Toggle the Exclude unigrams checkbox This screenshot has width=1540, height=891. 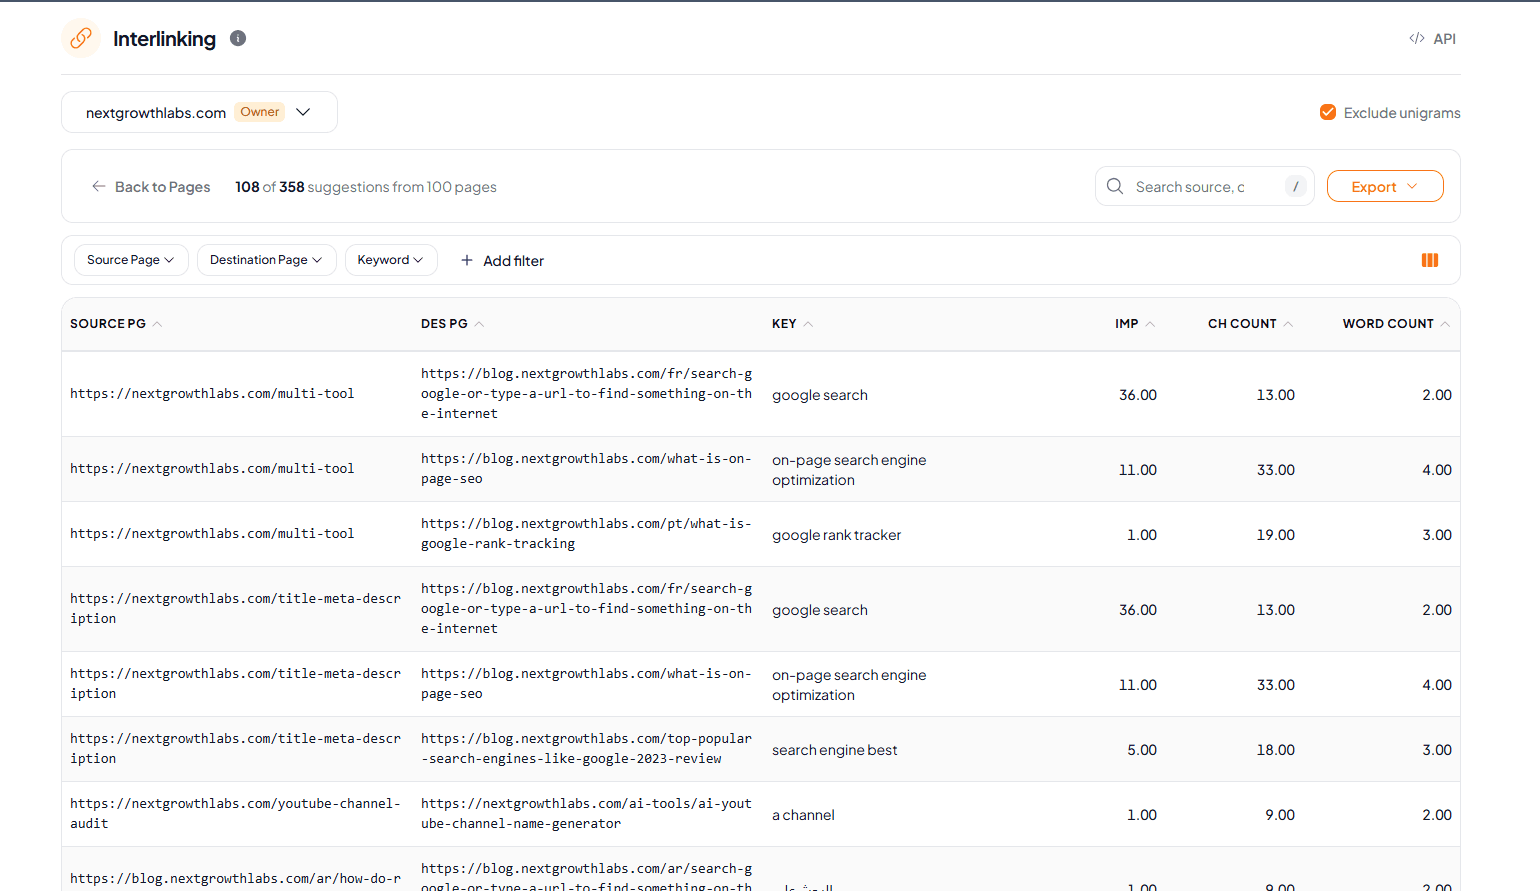[1328, 112]
